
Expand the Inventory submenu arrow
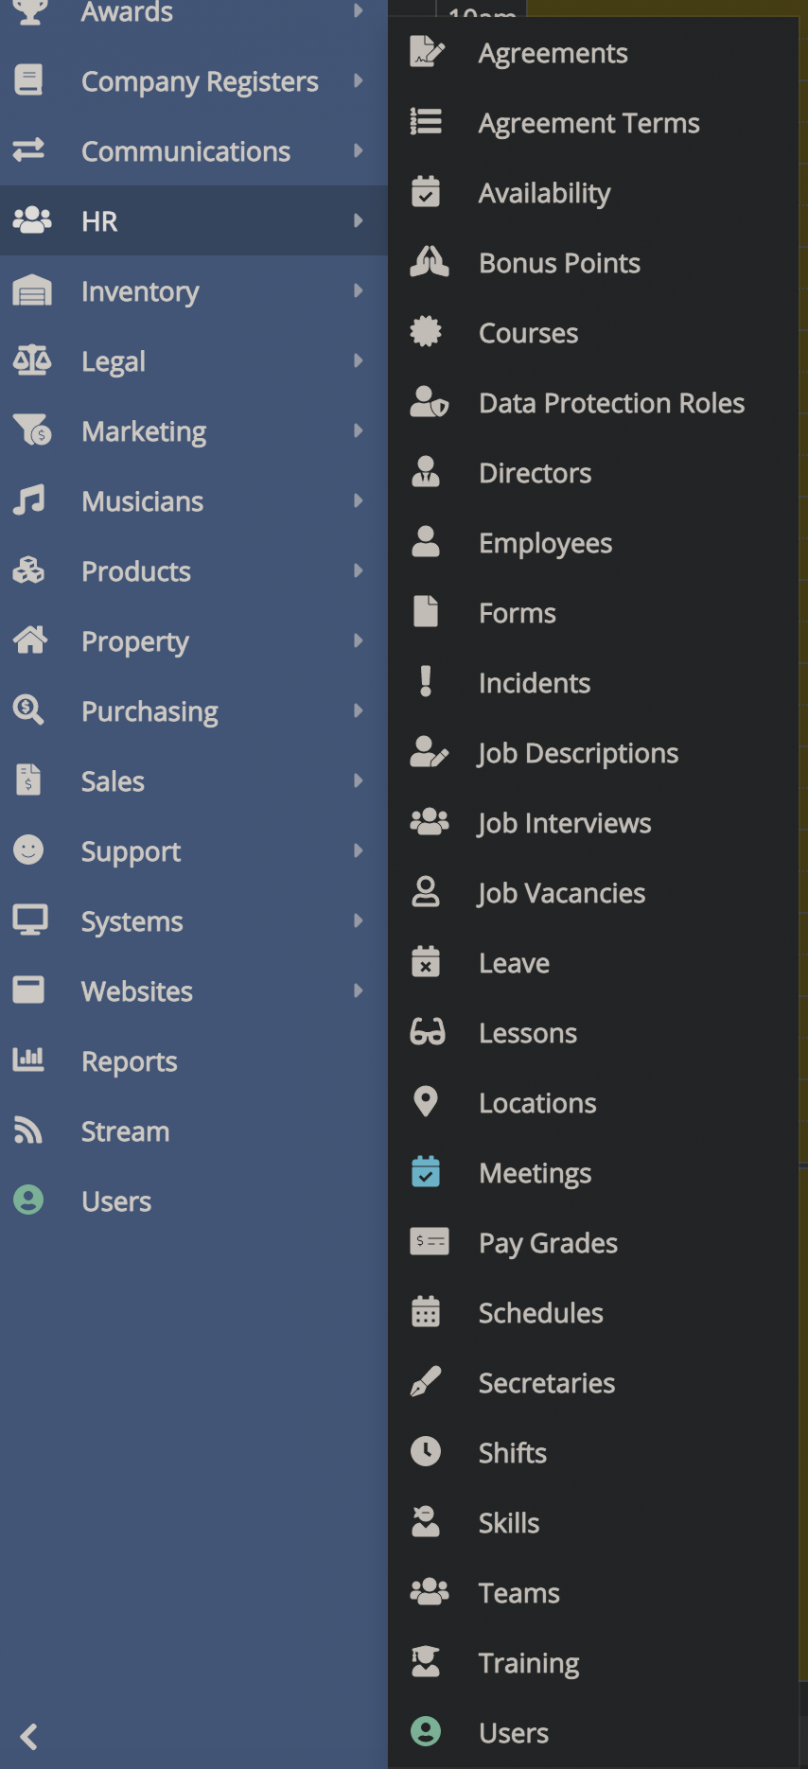pos(358,291)
